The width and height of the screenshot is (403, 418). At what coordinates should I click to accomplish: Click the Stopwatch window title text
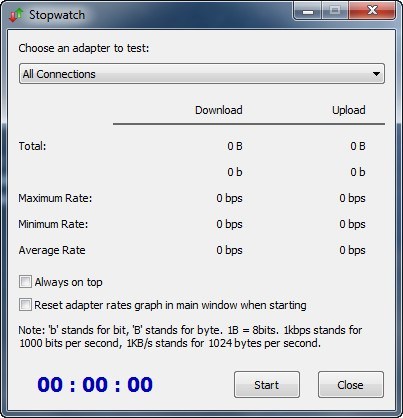57,15
